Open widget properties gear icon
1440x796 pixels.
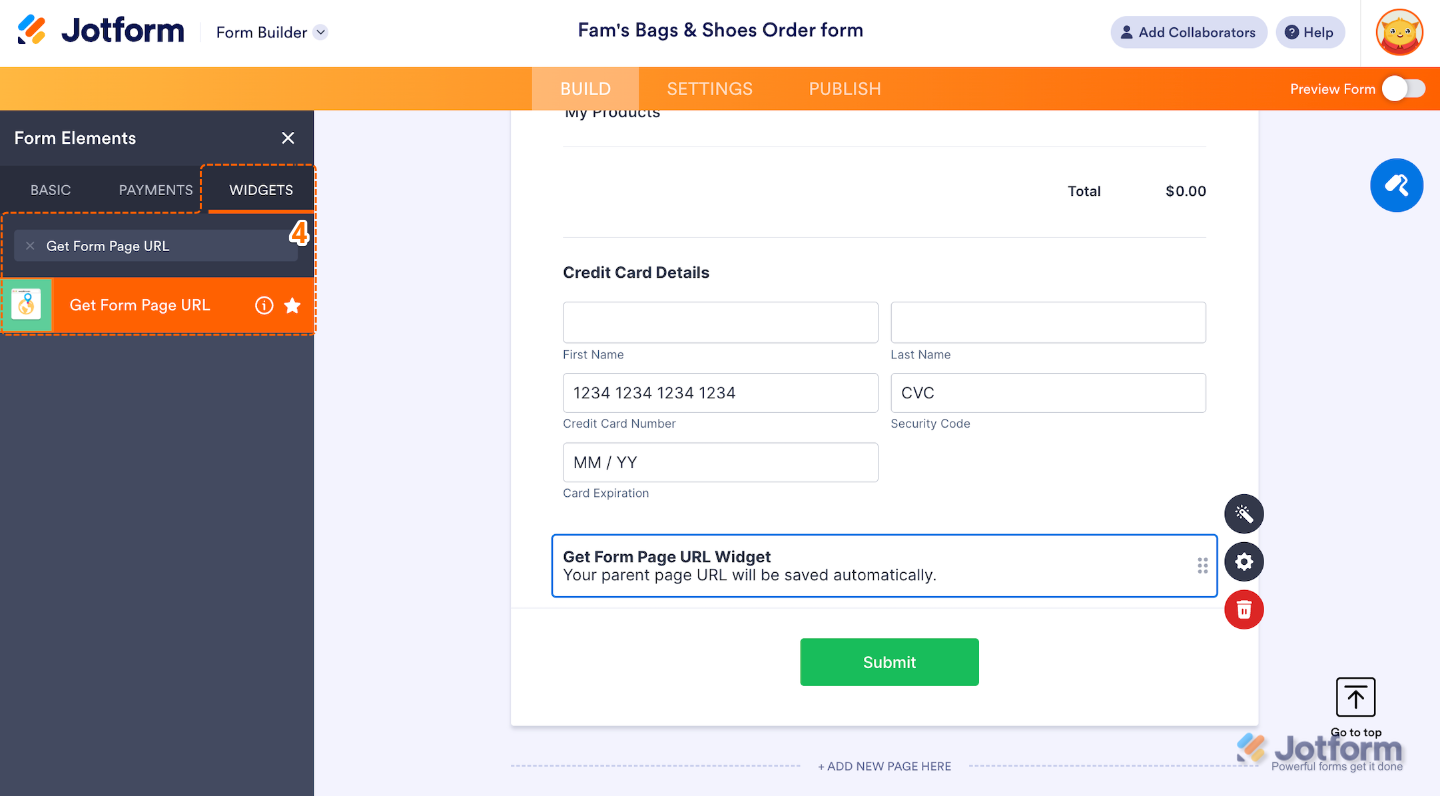tap(1244, 562)
